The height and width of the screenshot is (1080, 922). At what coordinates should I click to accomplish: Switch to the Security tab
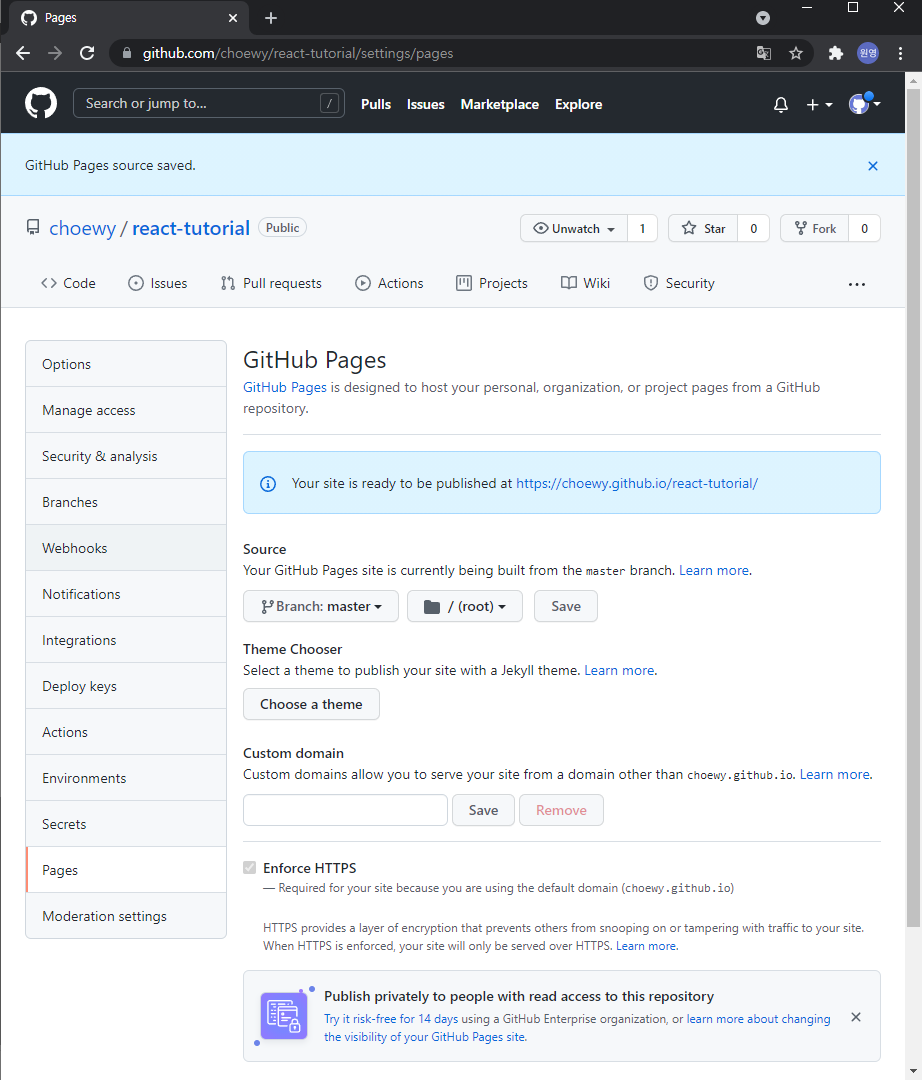tap(679, 283)
